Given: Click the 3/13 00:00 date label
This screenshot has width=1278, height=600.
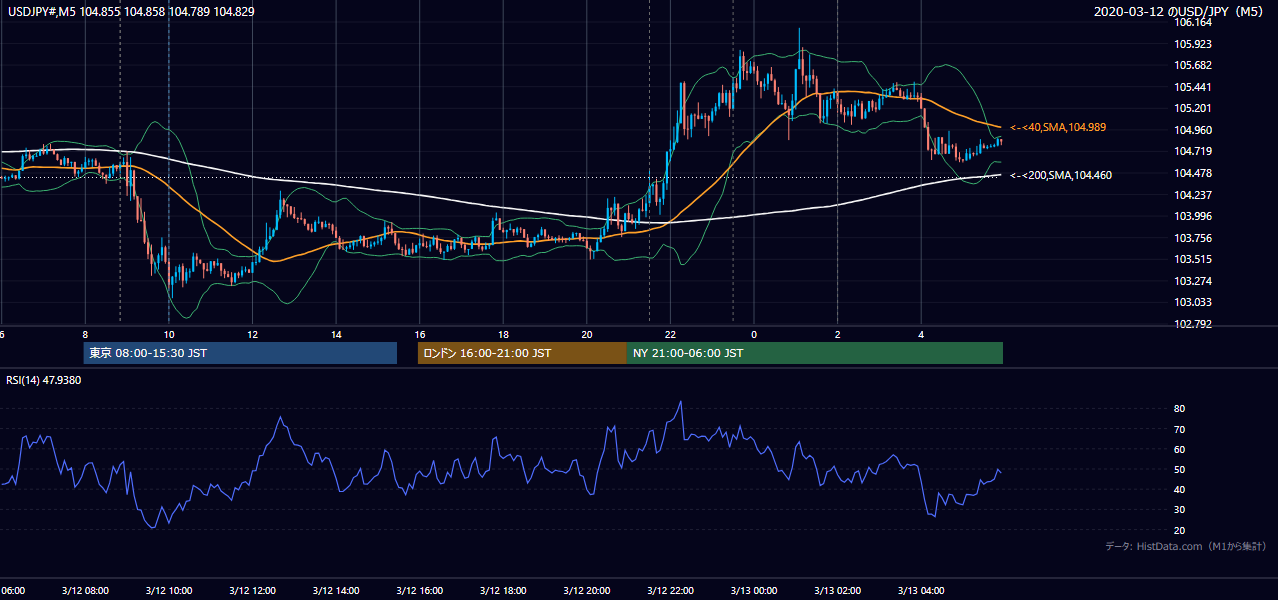Looking at the screenshot, I should [753, 590].
